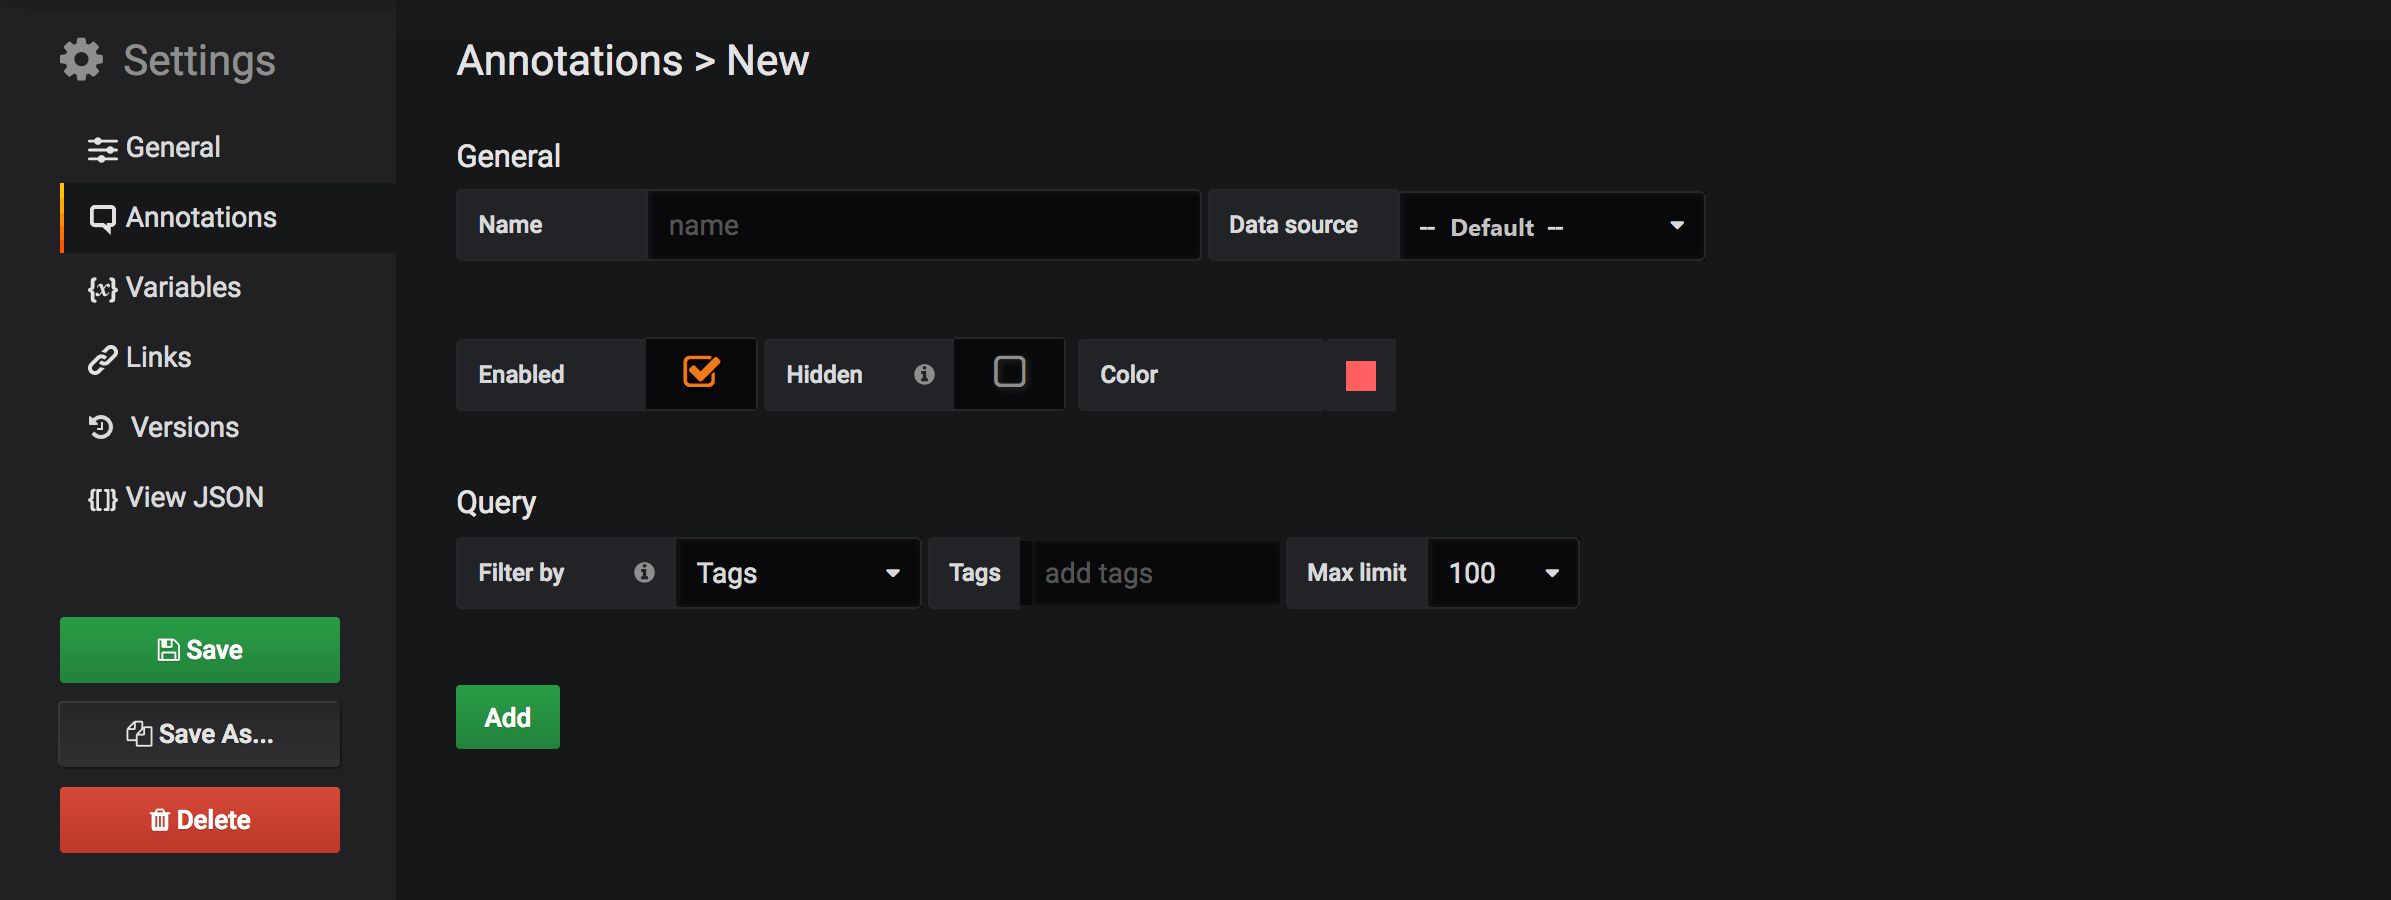Image resolution: width=2391 pixels, height=900 pixels.
Task: Click the View JSON brackets icon
Action: [102, 499]
